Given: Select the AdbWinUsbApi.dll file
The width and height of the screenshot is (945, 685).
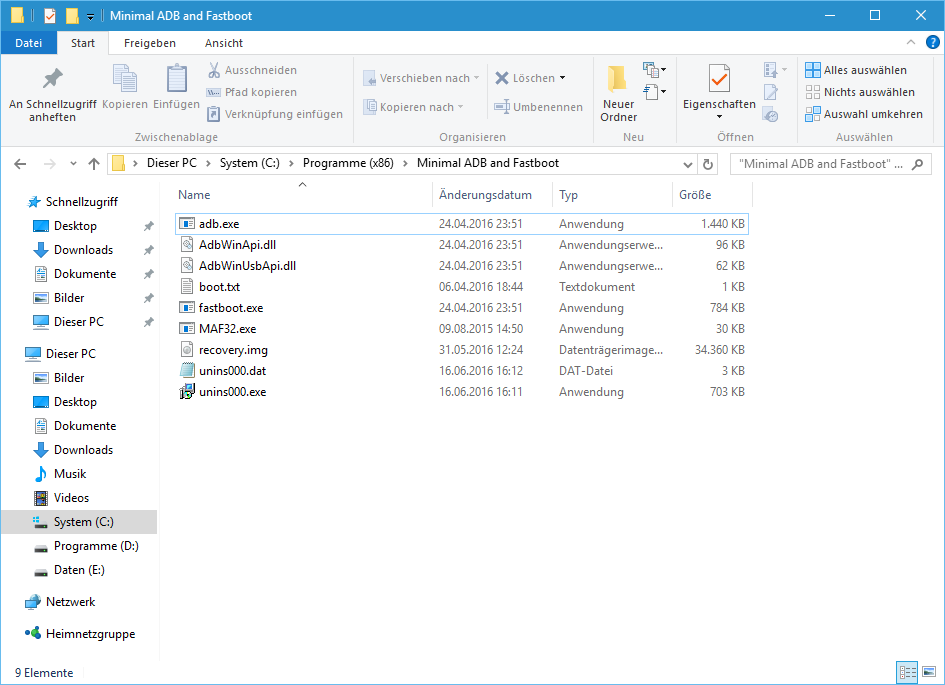Looking at the screenshot, I should [x=462, y=266].
